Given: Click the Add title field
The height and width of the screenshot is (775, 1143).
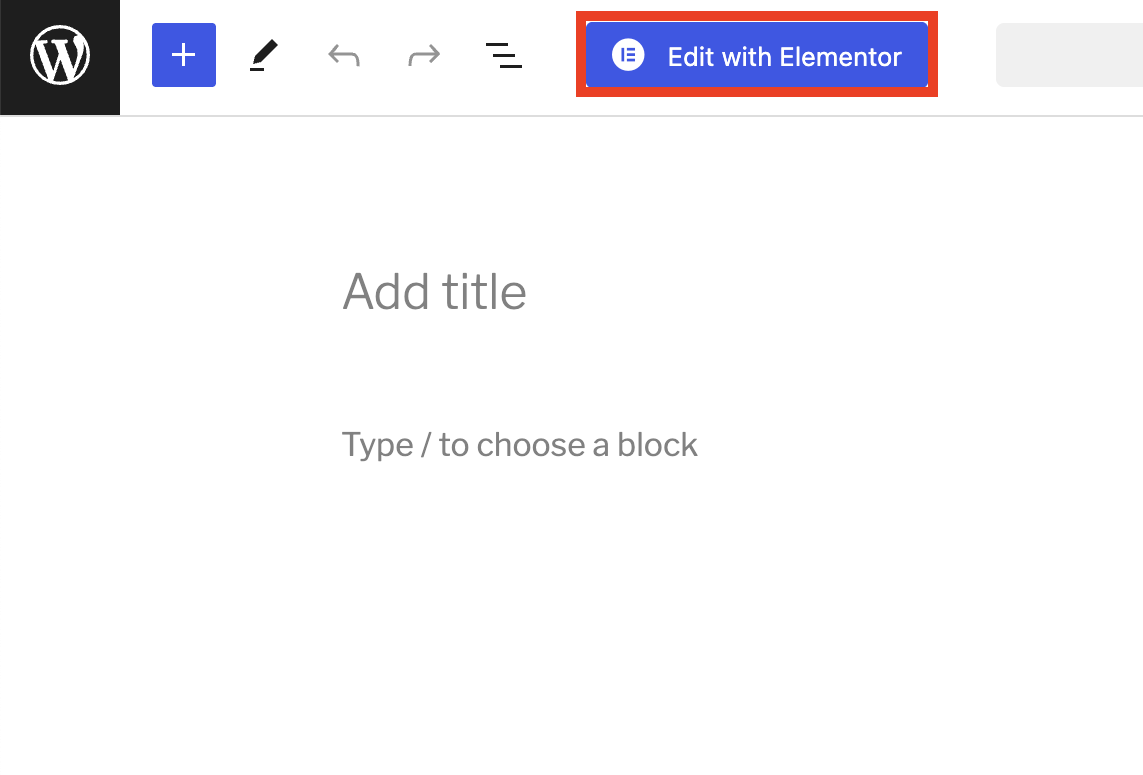Looking at the screenshot, I should pos(434,292).
